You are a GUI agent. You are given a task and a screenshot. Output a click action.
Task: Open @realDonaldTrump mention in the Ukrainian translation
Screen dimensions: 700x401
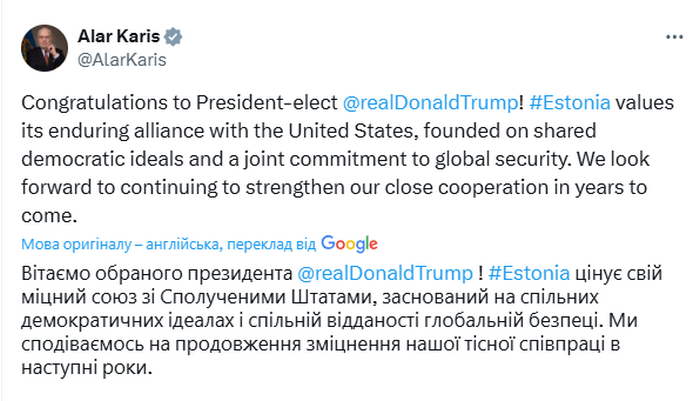(x=385, y=273)
